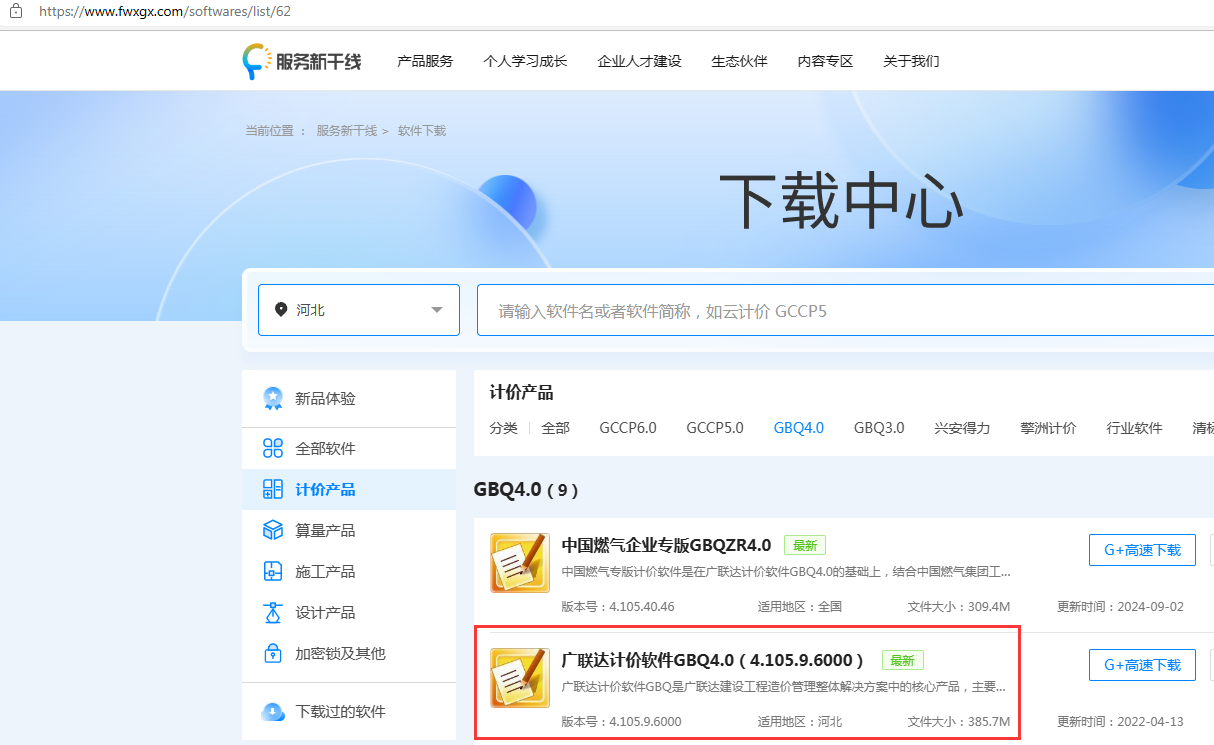1214x745 pixels.
Task: Open the 关于我们 menu
Action: pyautogui.click(x=911, y=61)
